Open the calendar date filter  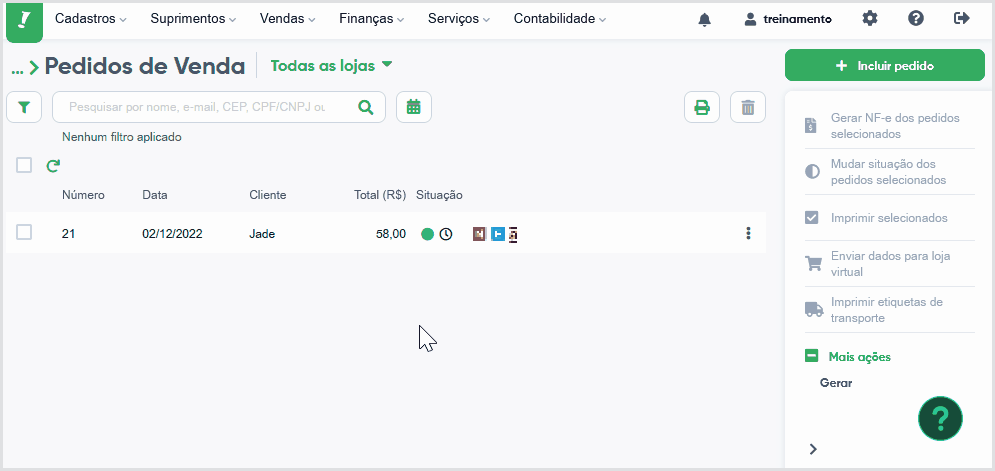pyautogui.click(x=414, y=107)
